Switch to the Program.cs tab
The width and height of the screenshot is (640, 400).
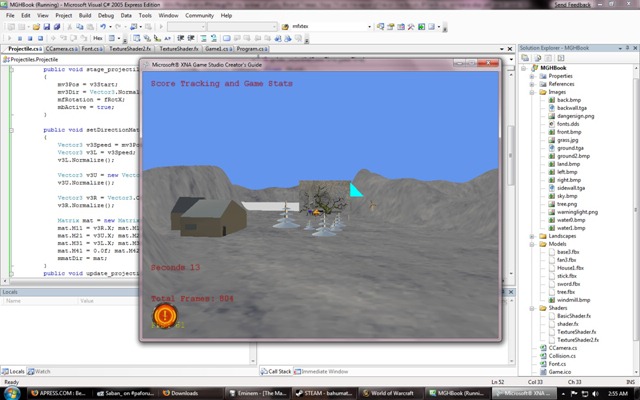pos(252,49)
